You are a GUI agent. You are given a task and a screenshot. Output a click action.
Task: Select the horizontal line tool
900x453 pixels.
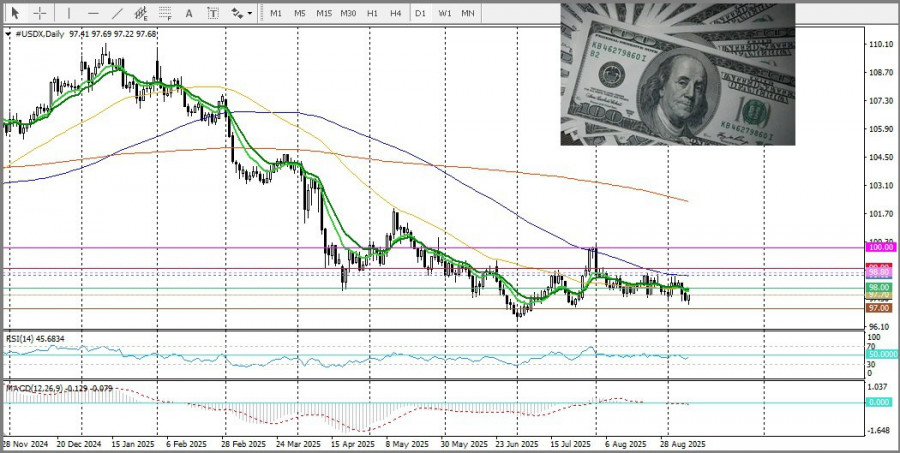pyautogui.click(x=92, y=13)
